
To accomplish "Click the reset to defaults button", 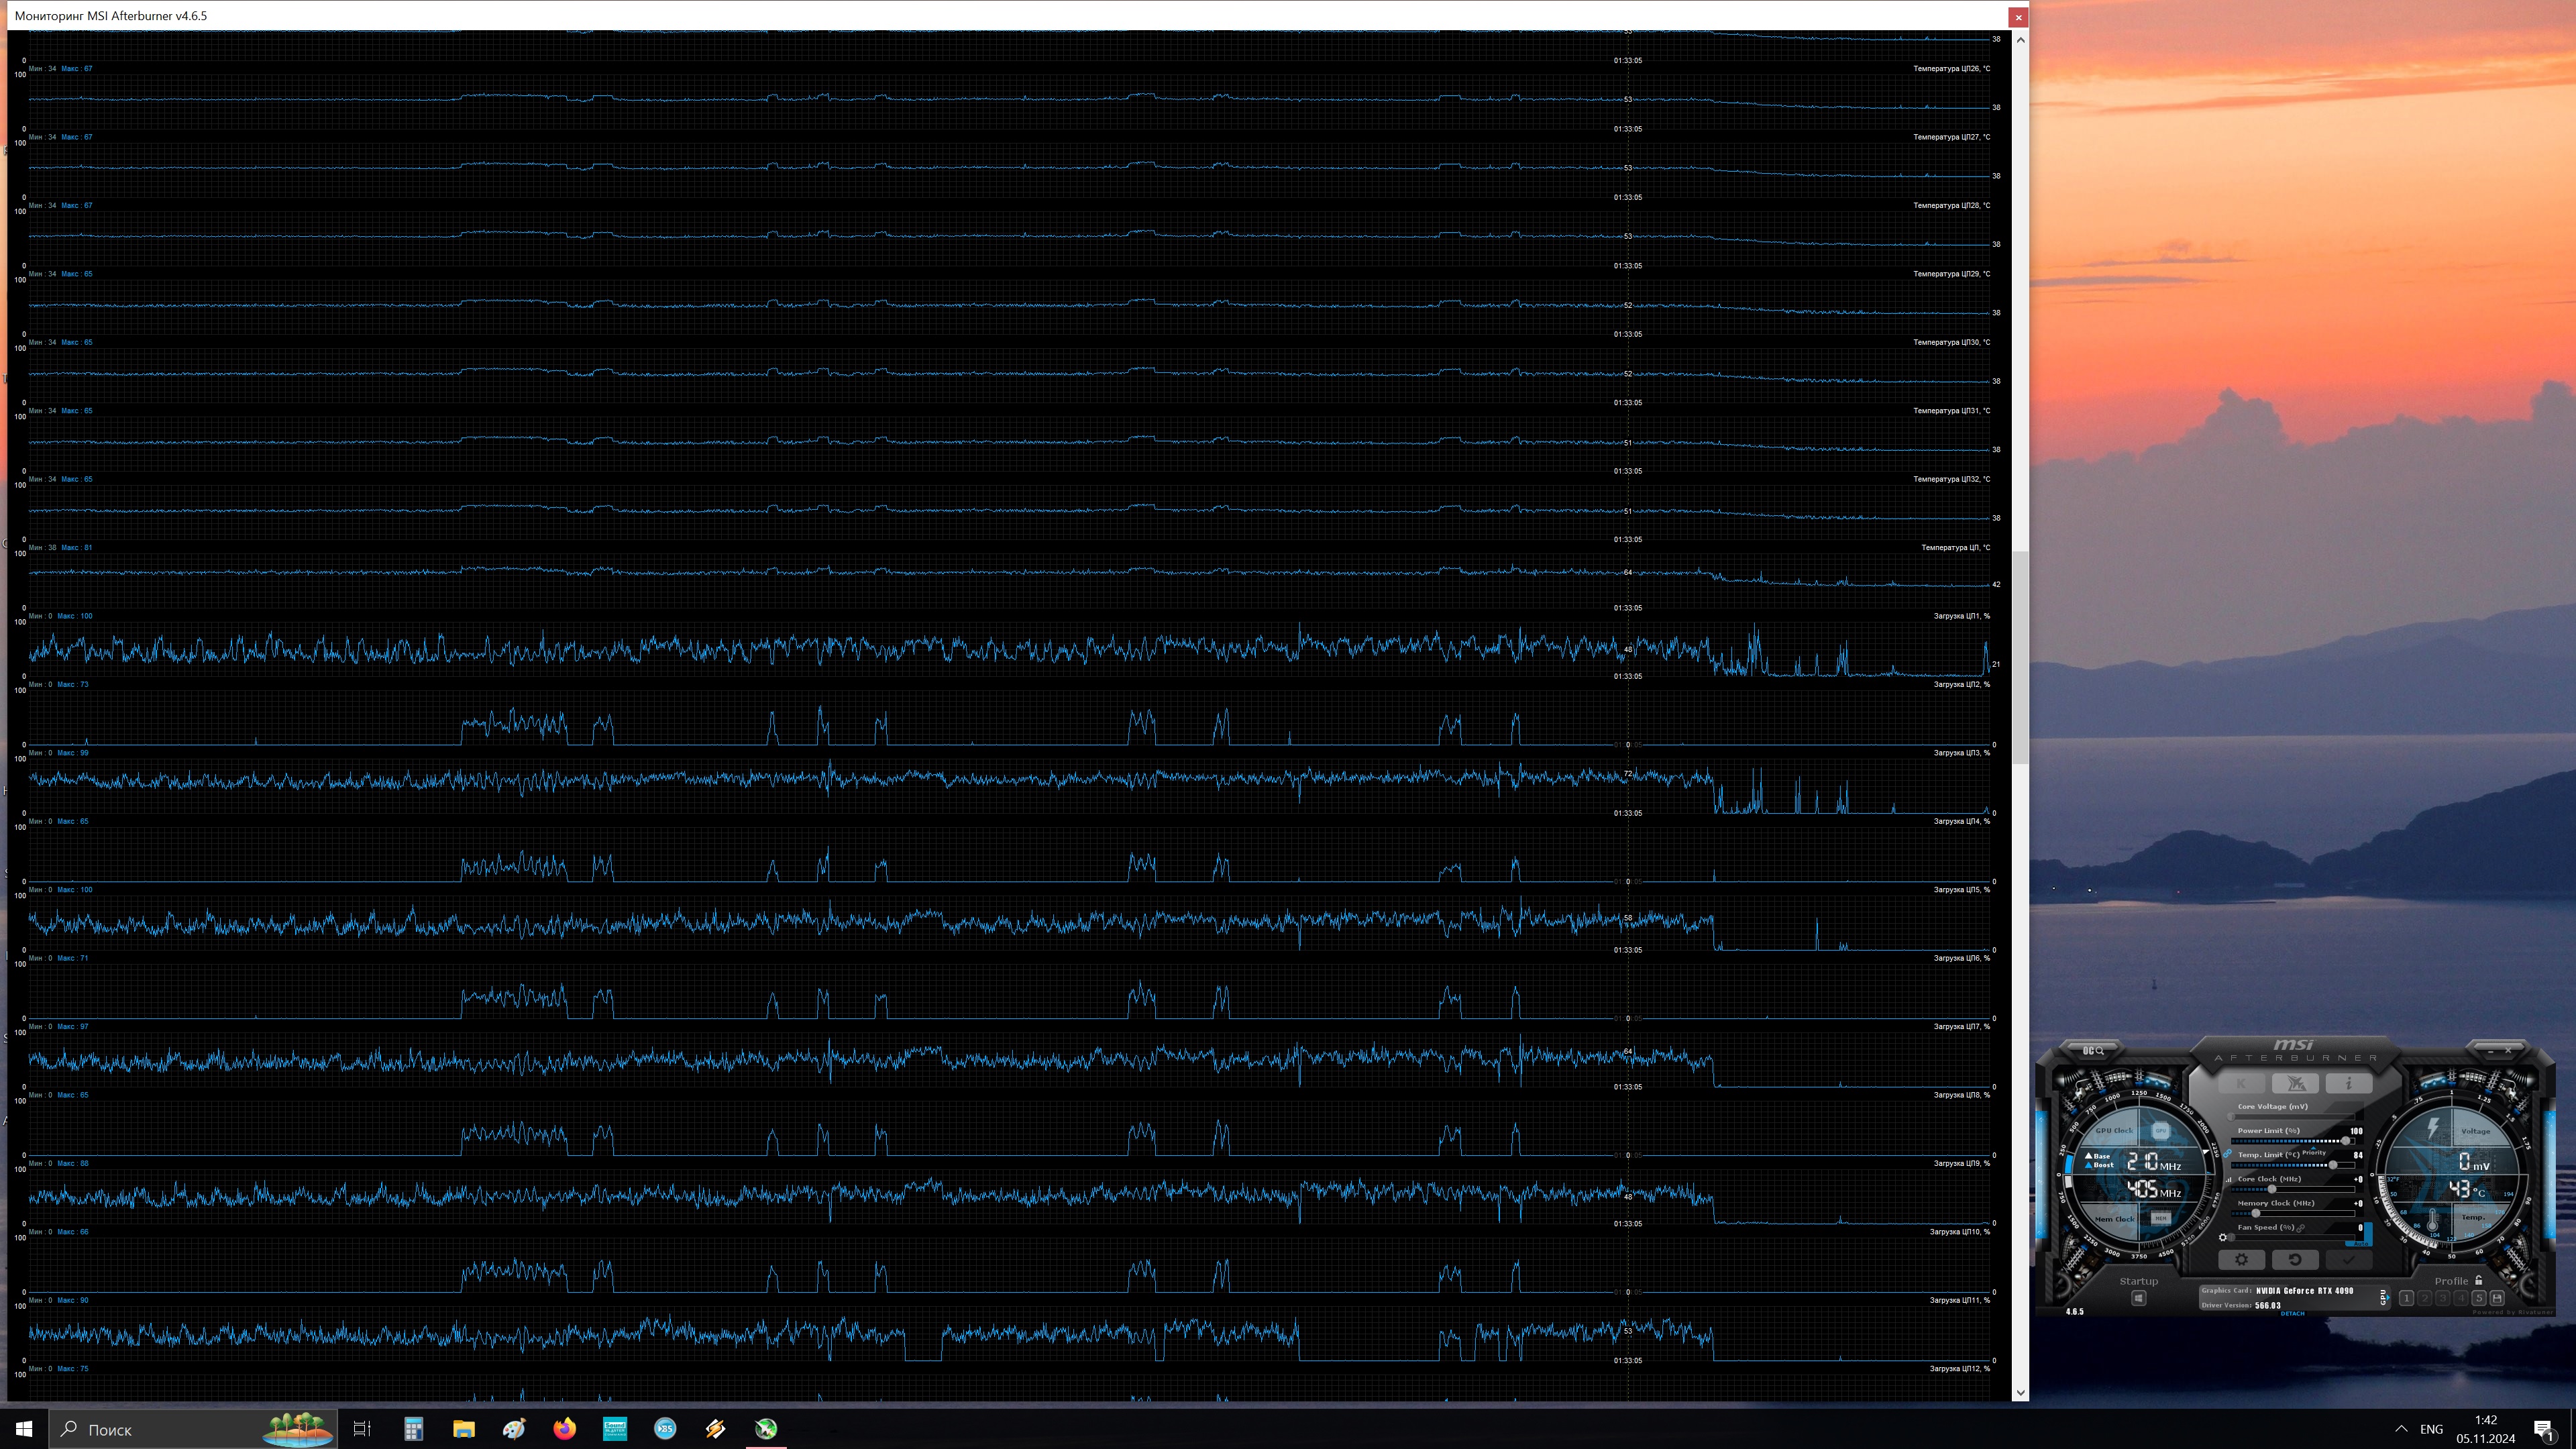I will point(2295,1260).
